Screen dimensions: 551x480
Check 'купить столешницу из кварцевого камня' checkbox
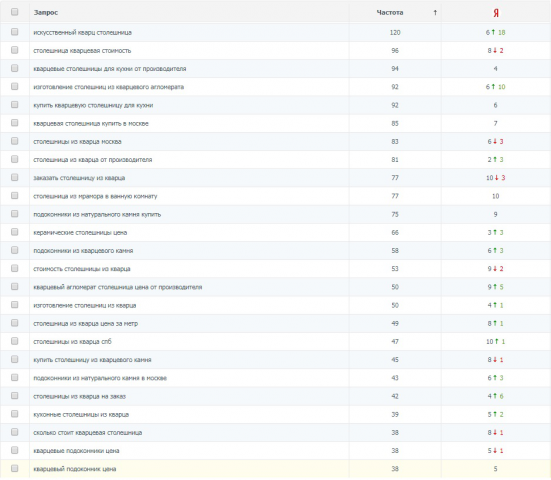[14, 359]
